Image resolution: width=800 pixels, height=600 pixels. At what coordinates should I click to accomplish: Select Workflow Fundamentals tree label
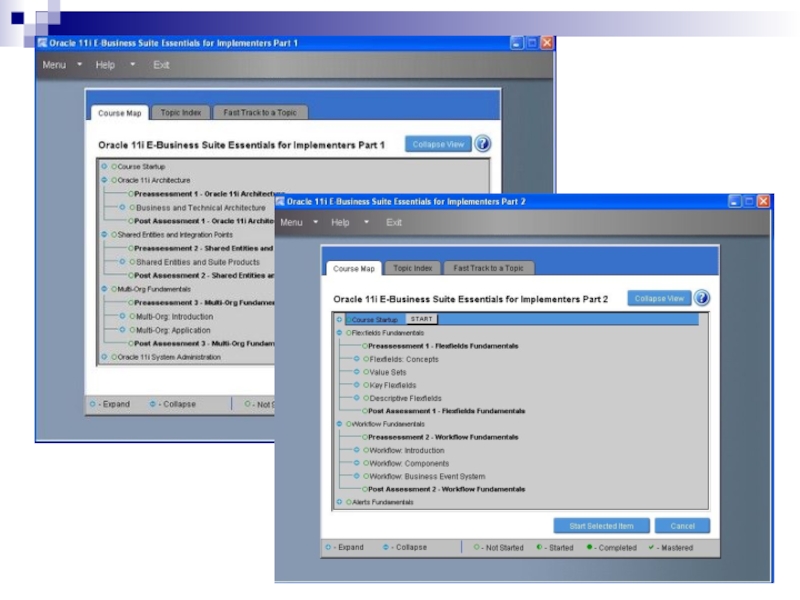coord(388,424)
